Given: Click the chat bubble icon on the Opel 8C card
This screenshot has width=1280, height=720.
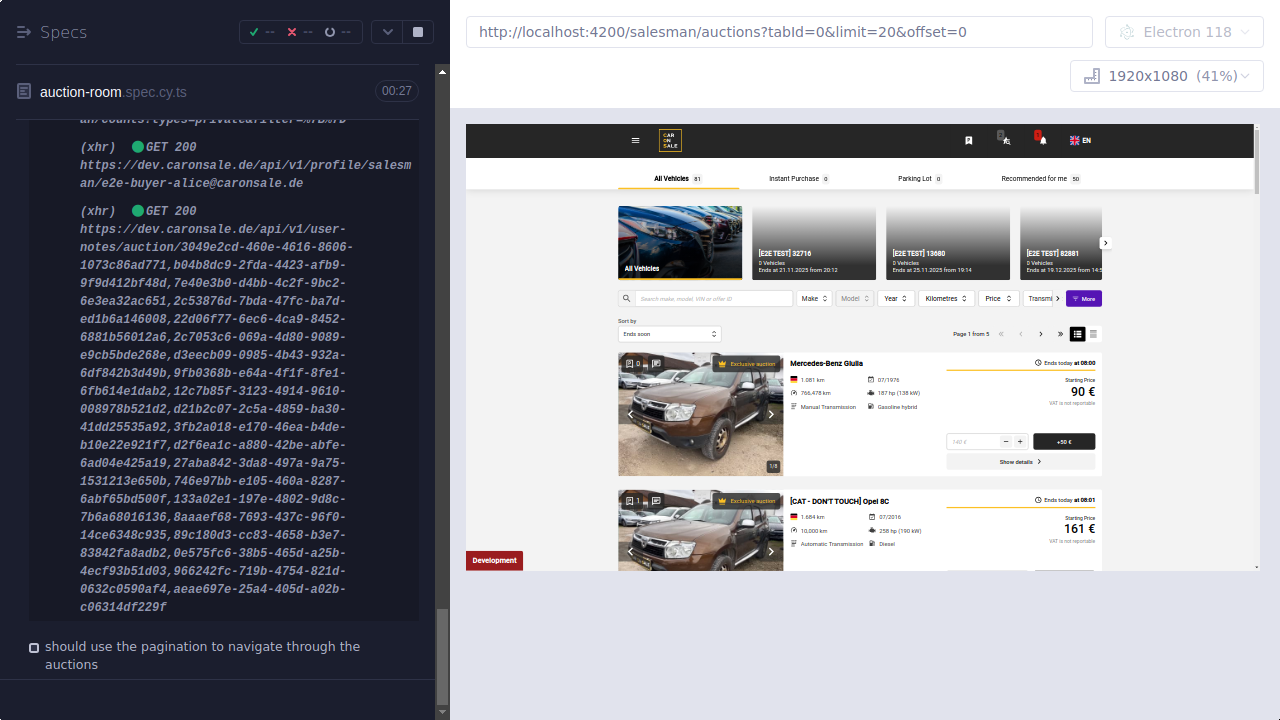Looking at the screenshot, I should 655,501.
